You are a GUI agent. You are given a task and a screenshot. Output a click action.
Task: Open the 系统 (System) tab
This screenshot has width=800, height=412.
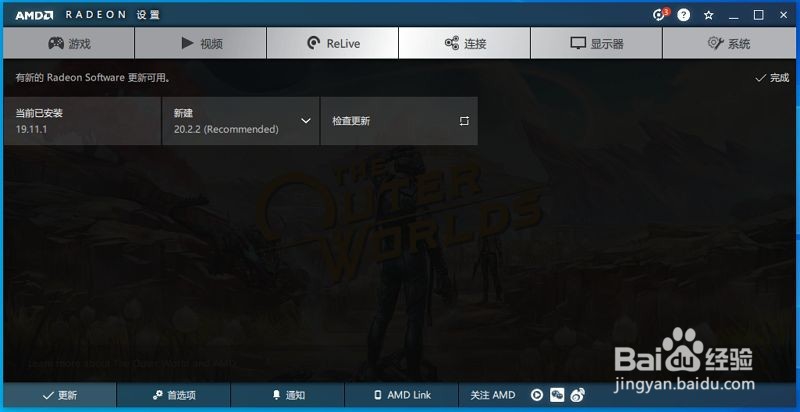pos(729,43)
